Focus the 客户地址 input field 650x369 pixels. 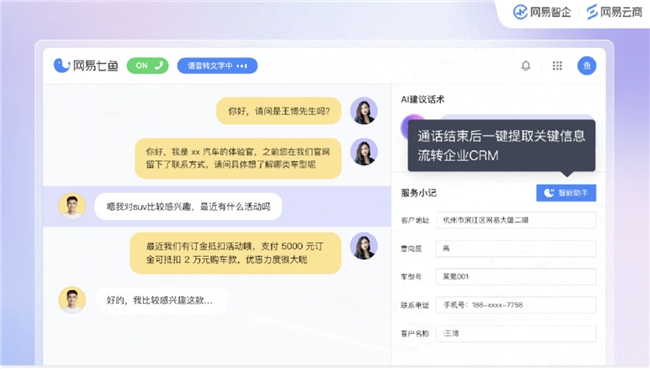pyautogui.click(x=516, y=220)
